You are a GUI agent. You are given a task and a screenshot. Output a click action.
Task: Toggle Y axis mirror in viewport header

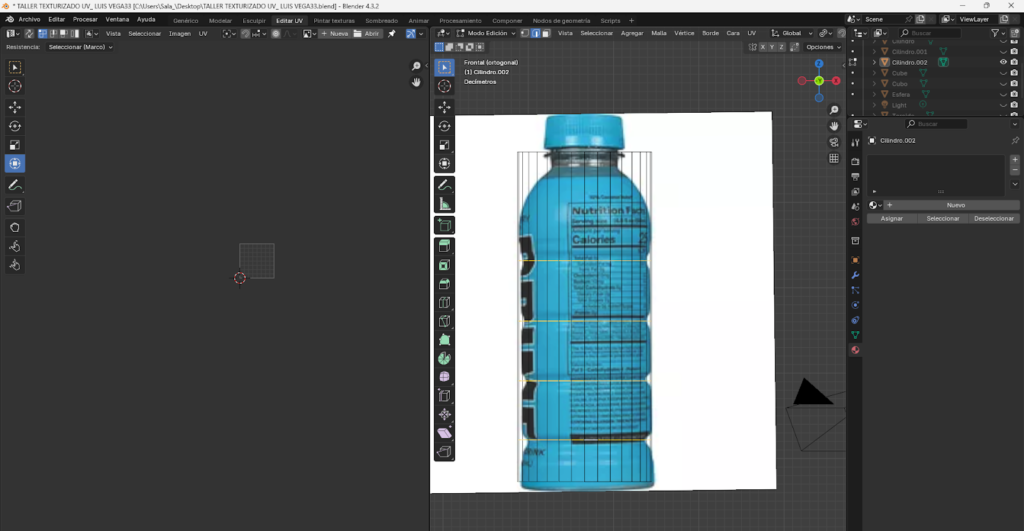click(772, 47)
